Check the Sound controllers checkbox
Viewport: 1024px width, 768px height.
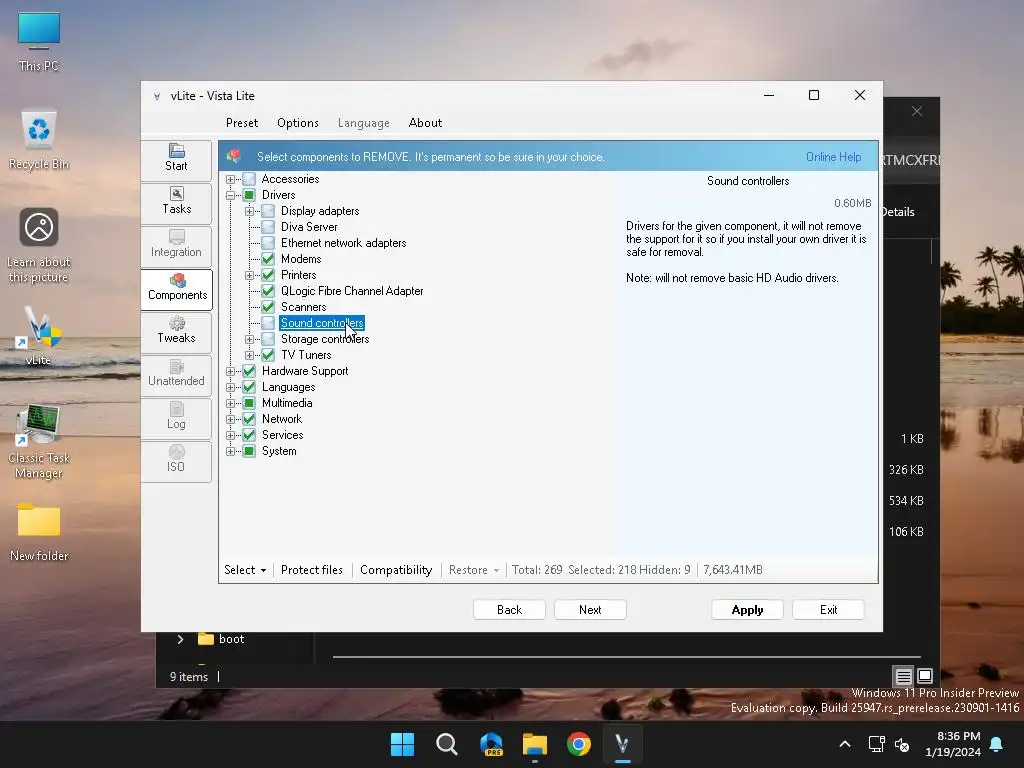pyautogui.click(x=268, y=323)
